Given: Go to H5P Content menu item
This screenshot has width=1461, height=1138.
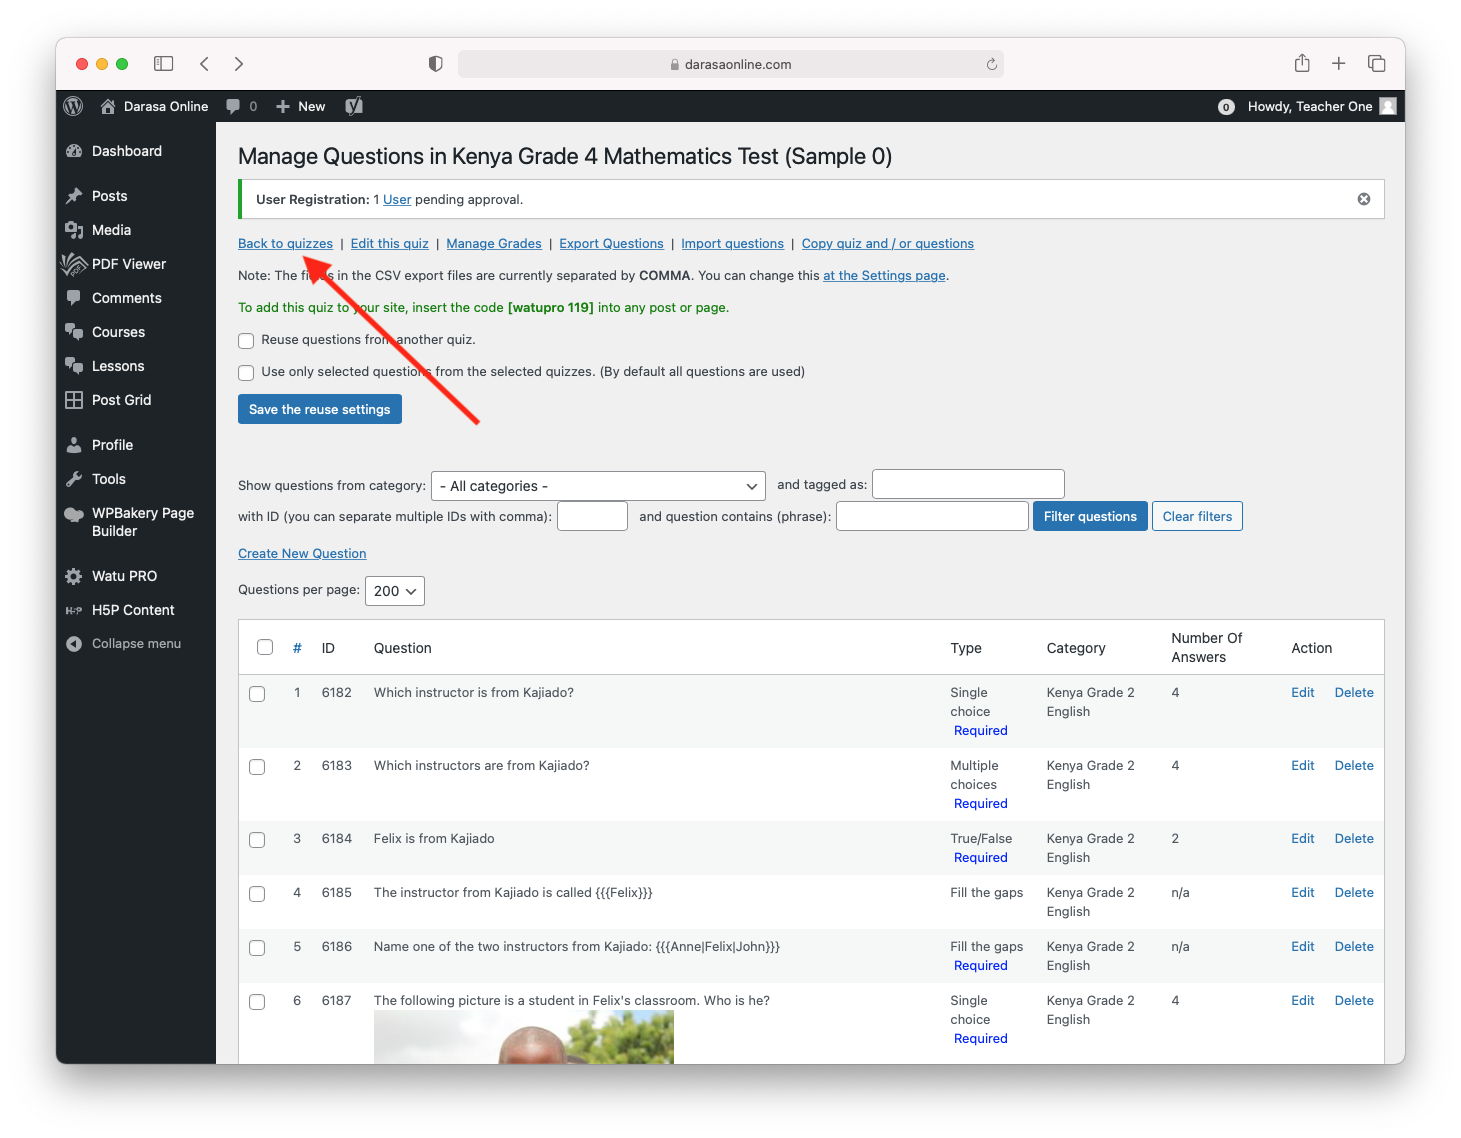Looking at the screenshot, I should pyautogui.click(x=133, y=610).
